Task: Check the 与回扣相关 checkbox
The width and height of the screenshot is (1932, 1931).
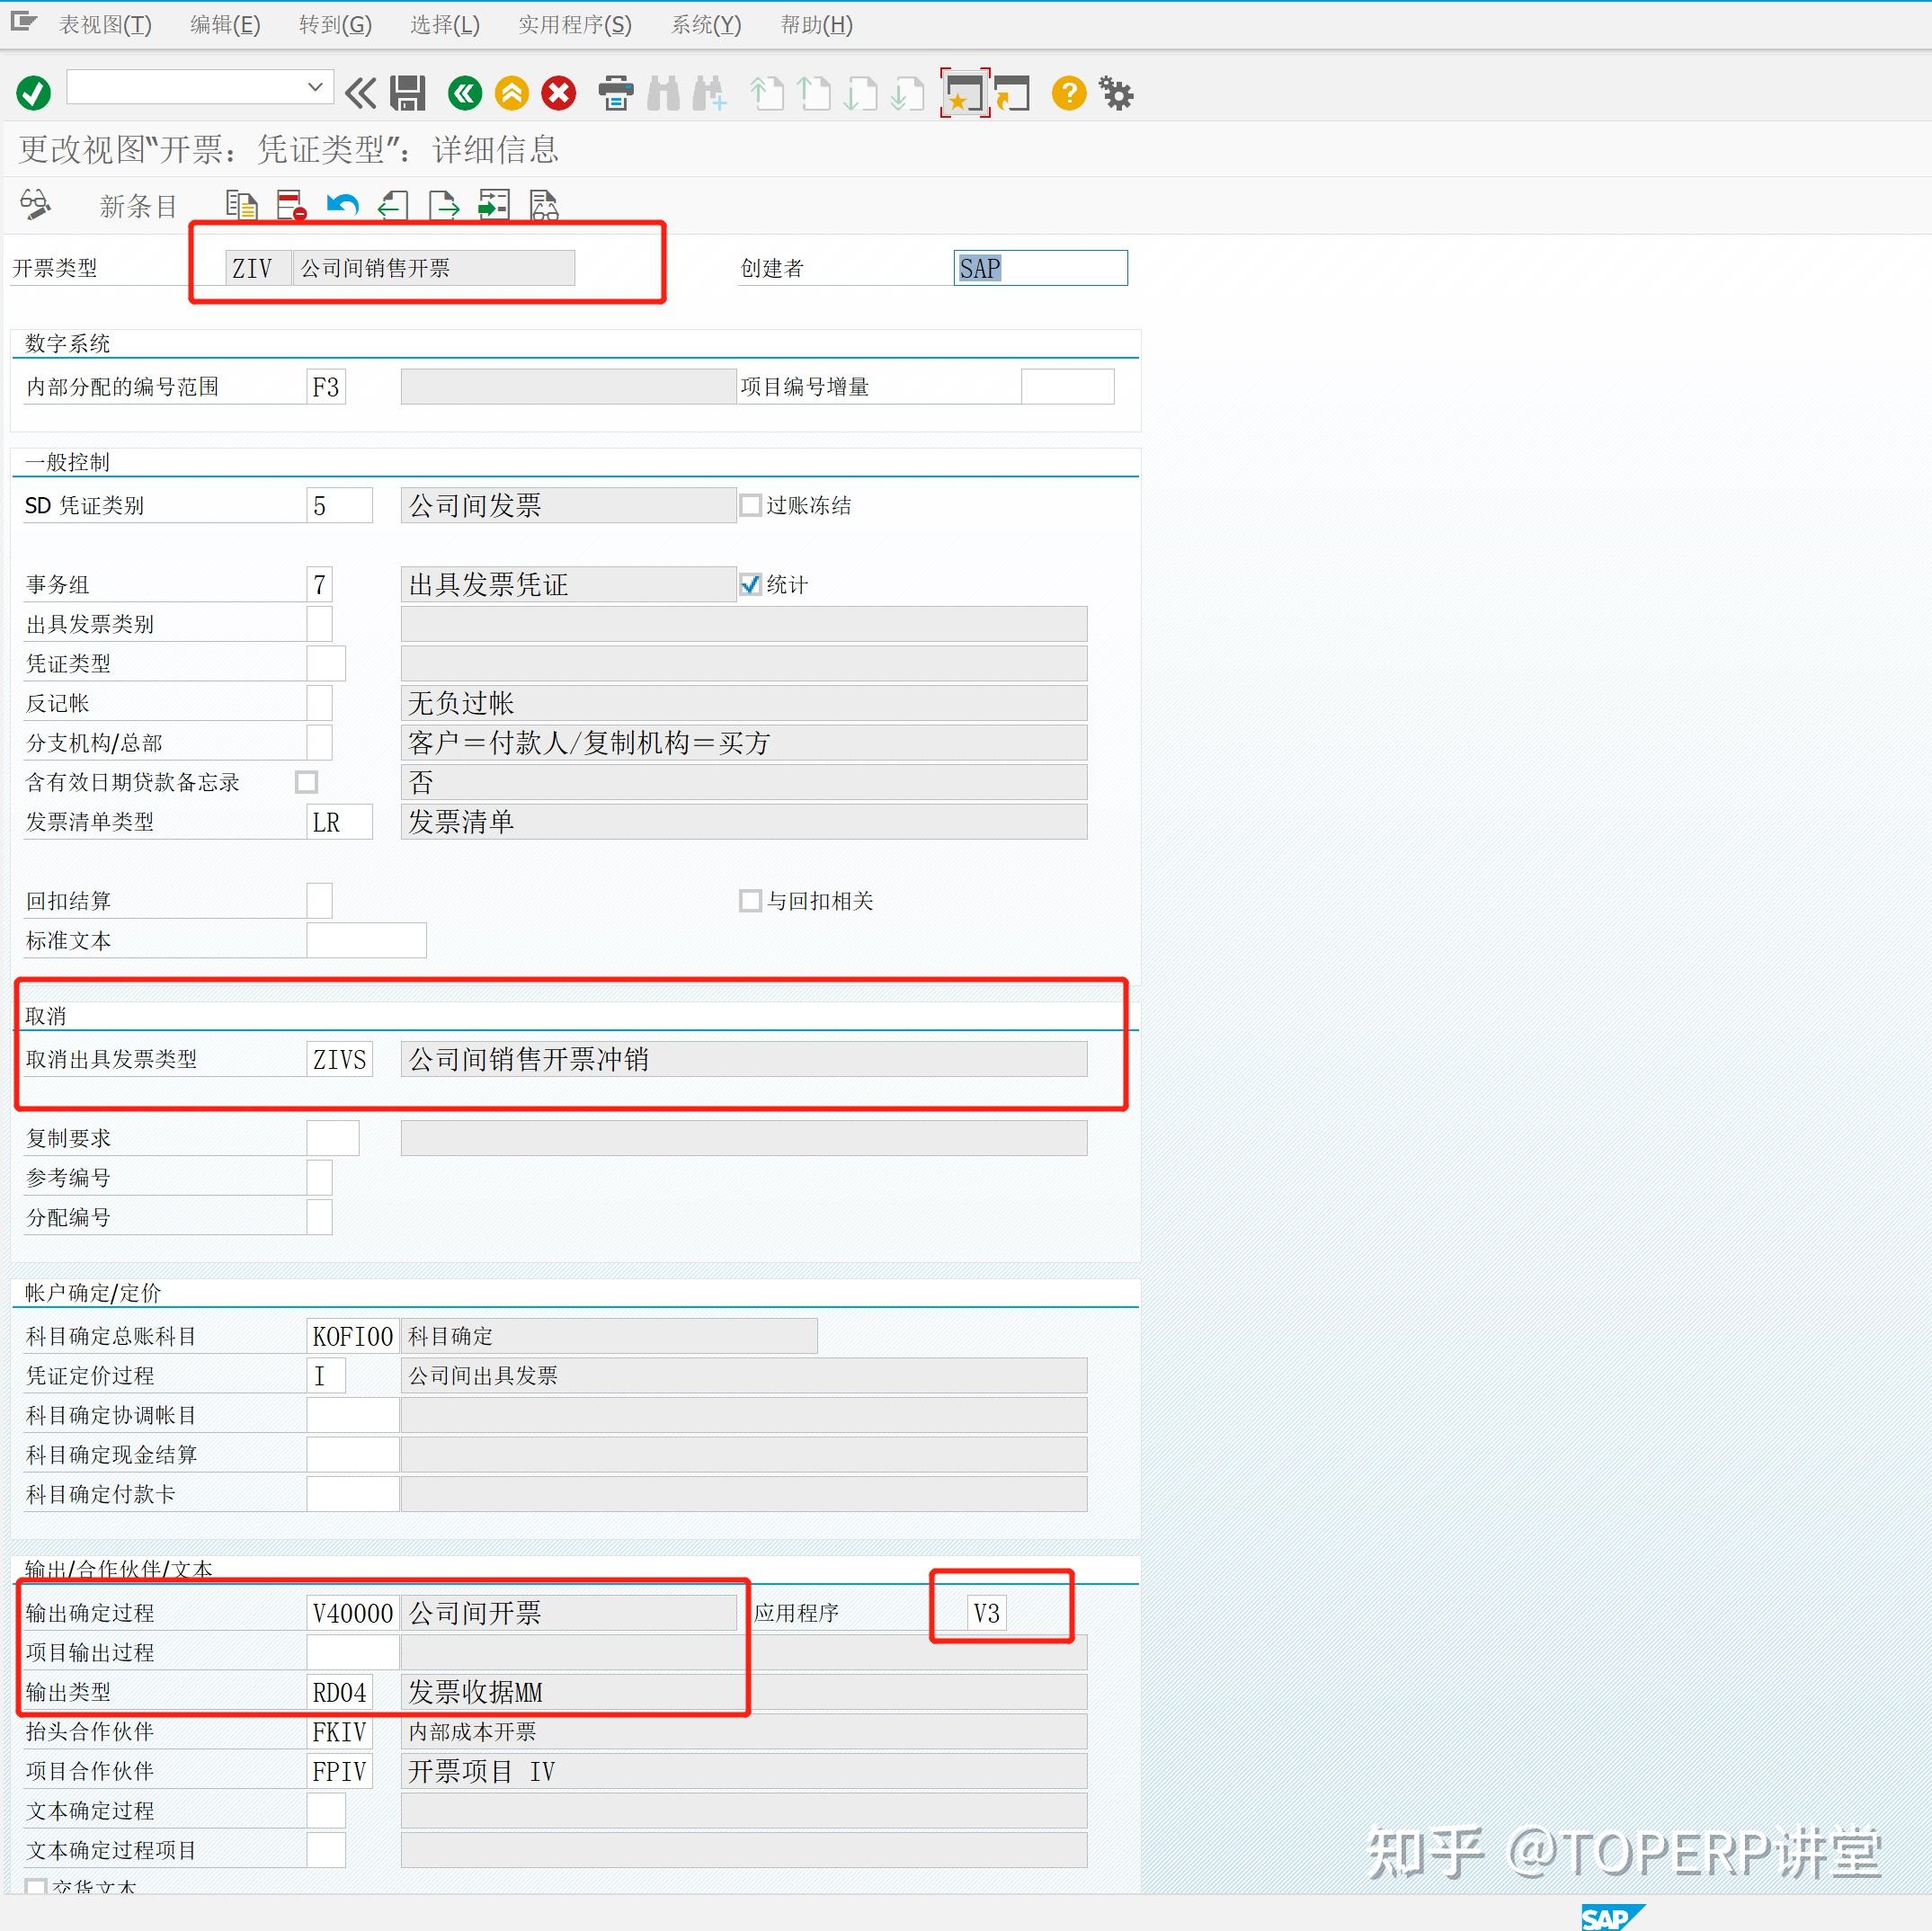Action: tap(751, 900)
